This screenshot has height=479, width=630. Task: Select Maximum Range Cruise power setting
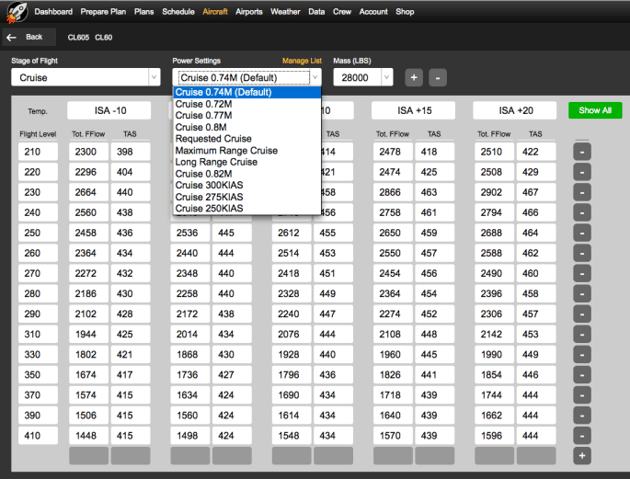point(225,150)
